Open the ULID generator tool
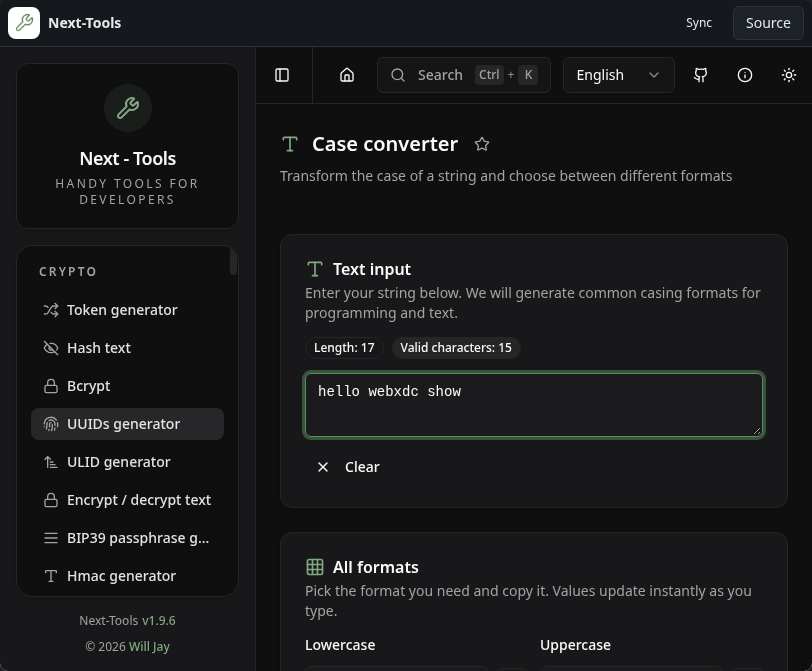 coord(127,462)
